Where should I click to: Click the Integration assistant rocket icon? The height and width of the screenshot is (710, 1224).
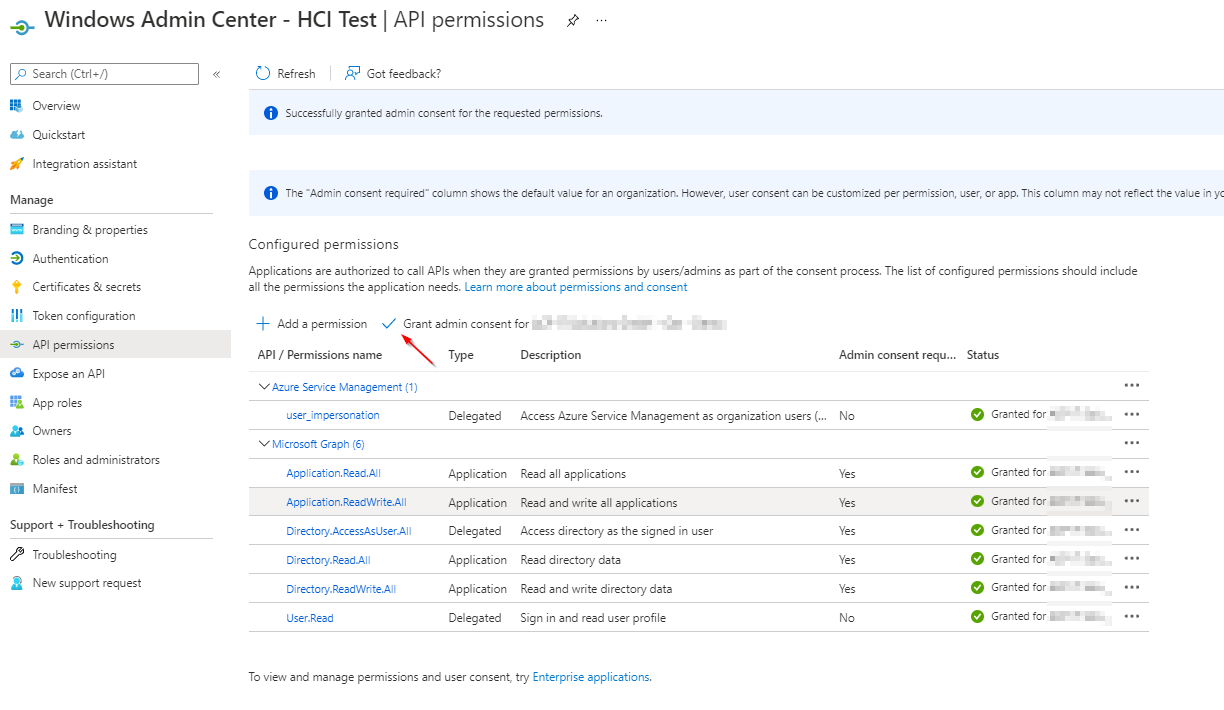coord(17,164)
